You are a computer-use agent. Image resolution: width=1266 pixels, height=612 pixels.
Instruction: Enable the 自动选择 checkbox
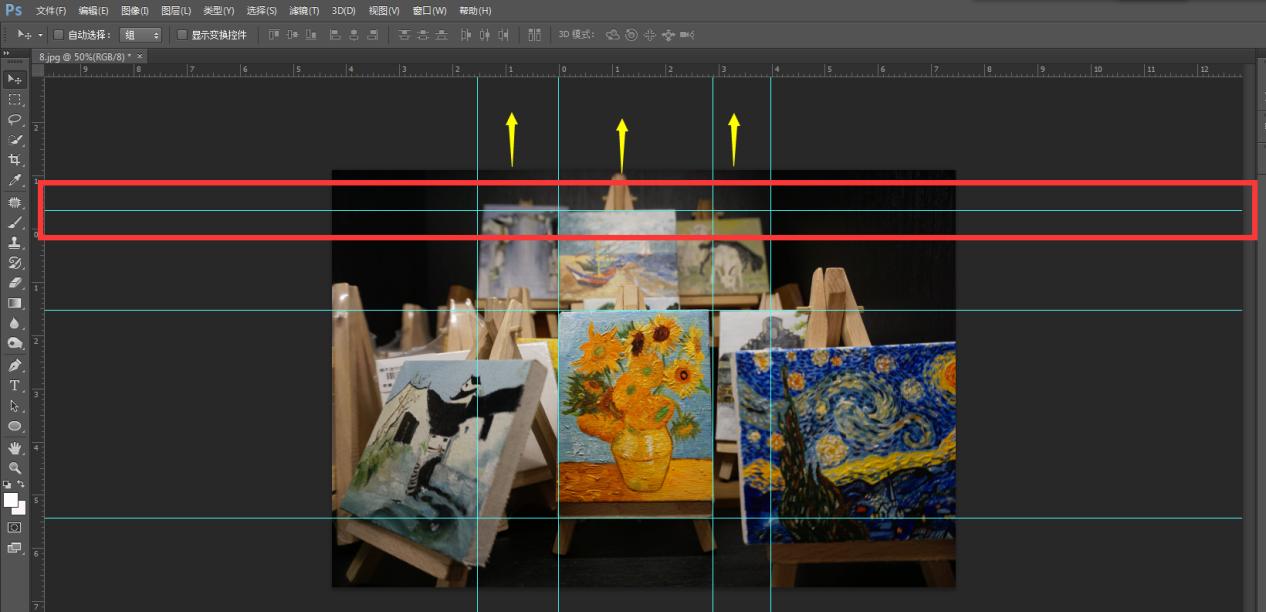tap(58, 35)
